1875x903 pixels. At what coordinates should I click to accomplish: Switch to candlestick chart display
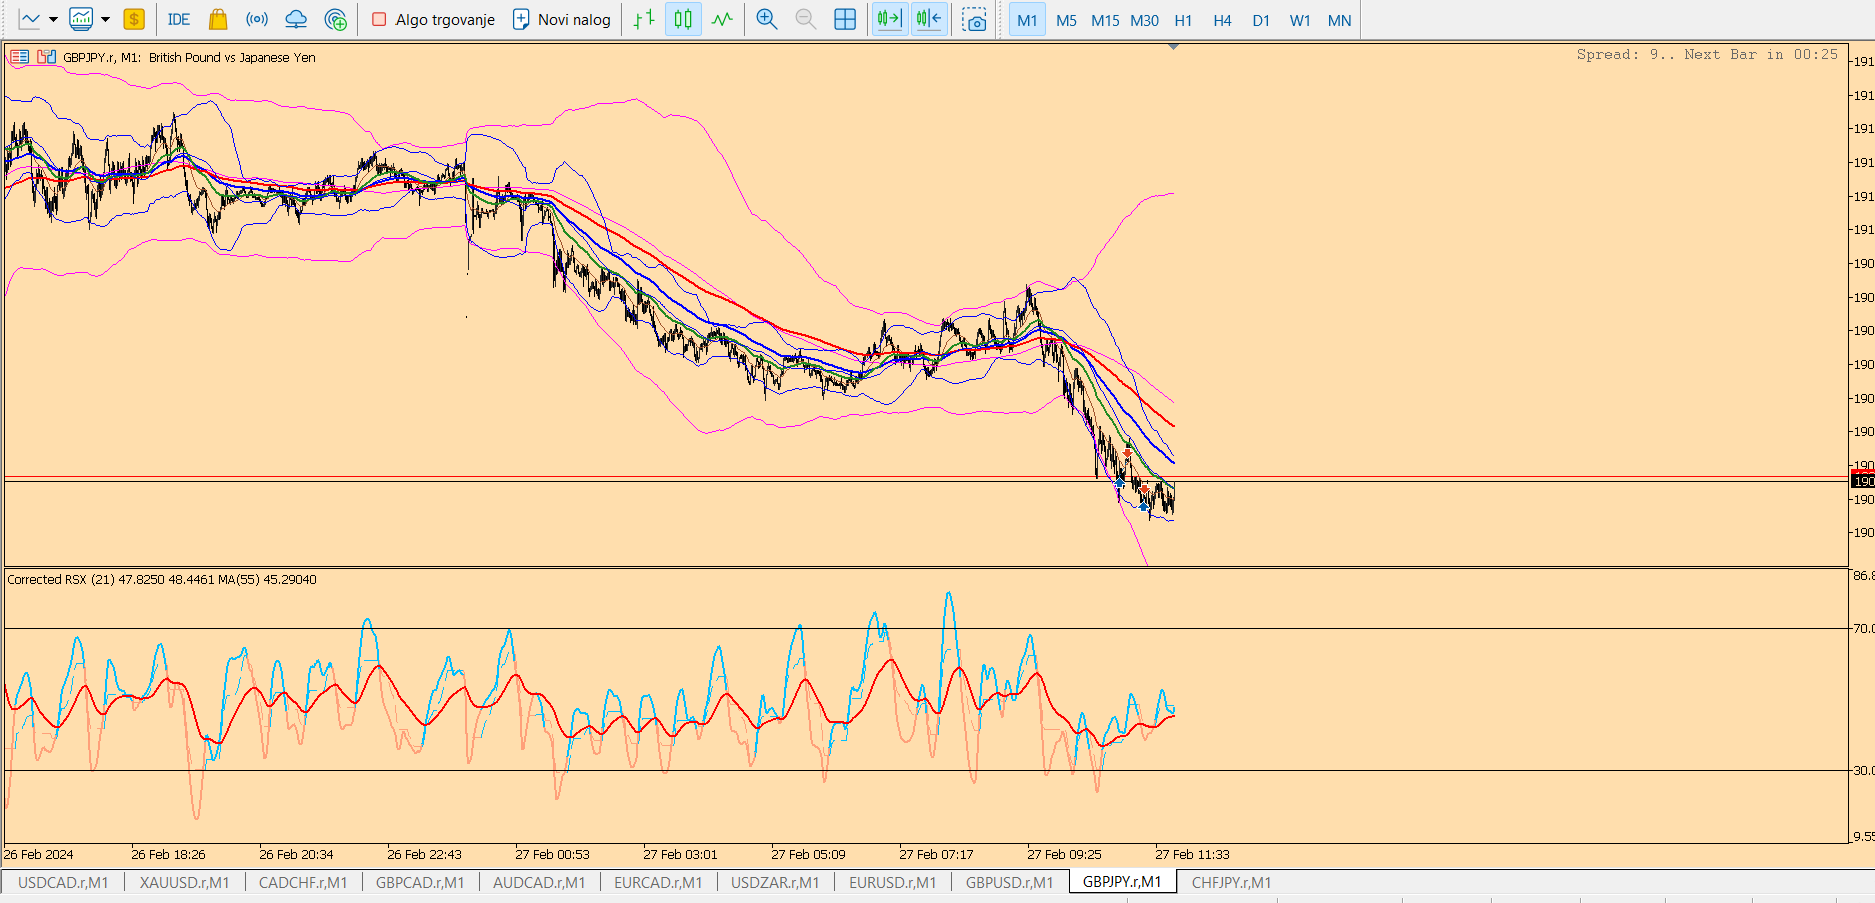683,19
